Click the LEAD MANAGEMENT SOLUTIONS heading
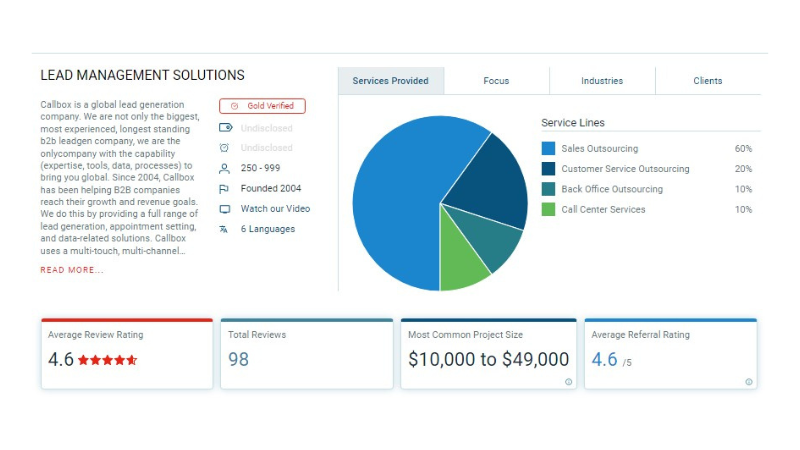Viewport: 800px width, 450px height. [x=142, y=76]
